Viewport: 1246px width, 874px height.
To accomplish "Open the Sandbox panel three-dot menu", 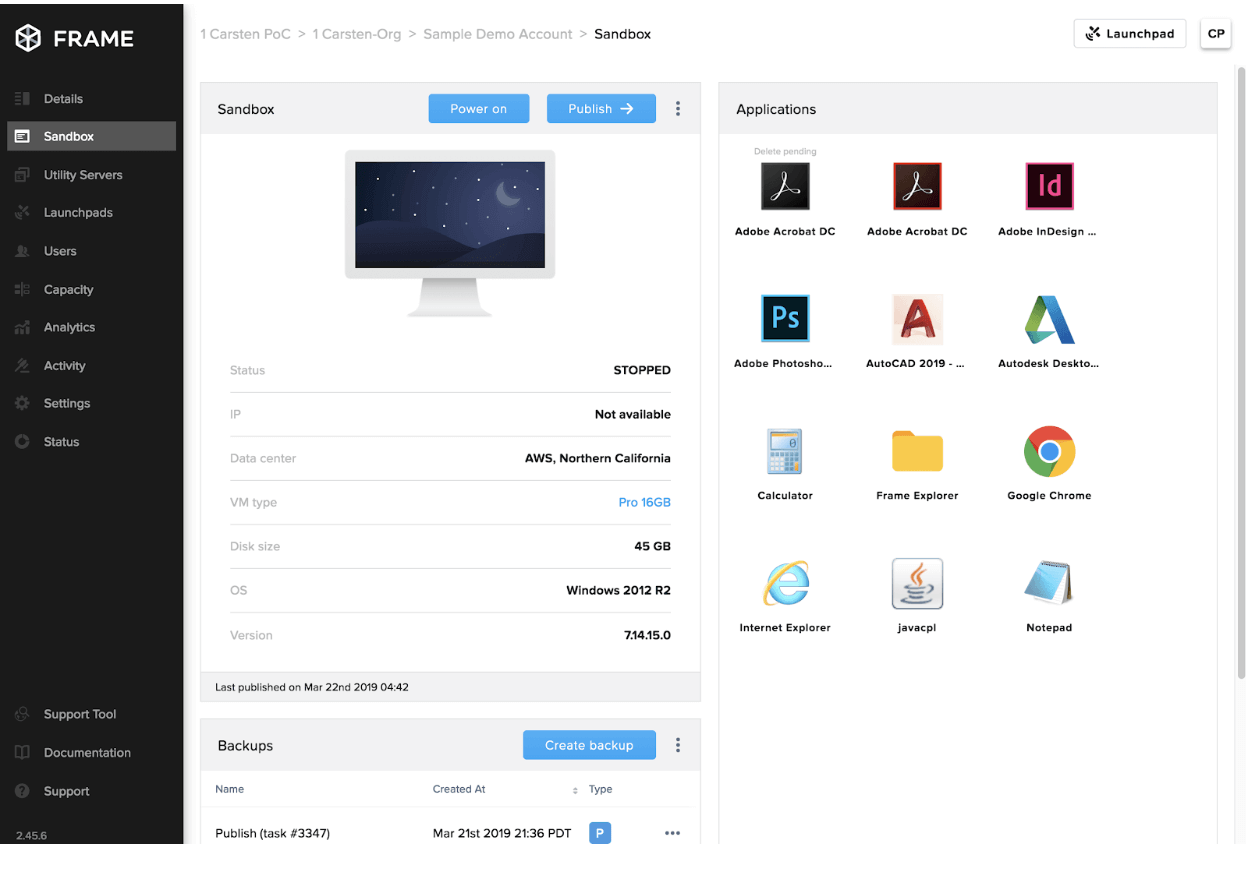I will coord(678,109).
